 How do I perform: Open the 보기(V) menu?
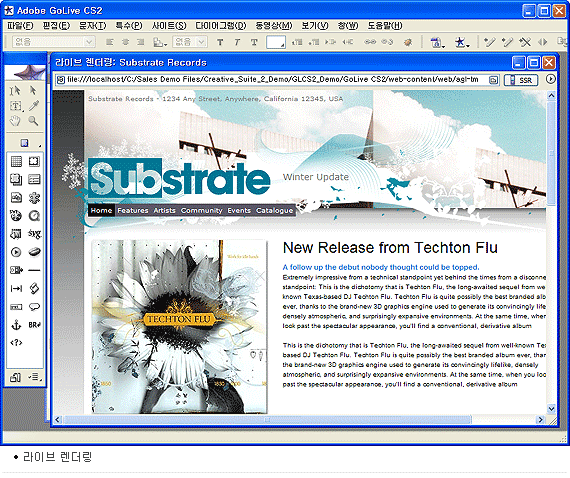(315, 25)
